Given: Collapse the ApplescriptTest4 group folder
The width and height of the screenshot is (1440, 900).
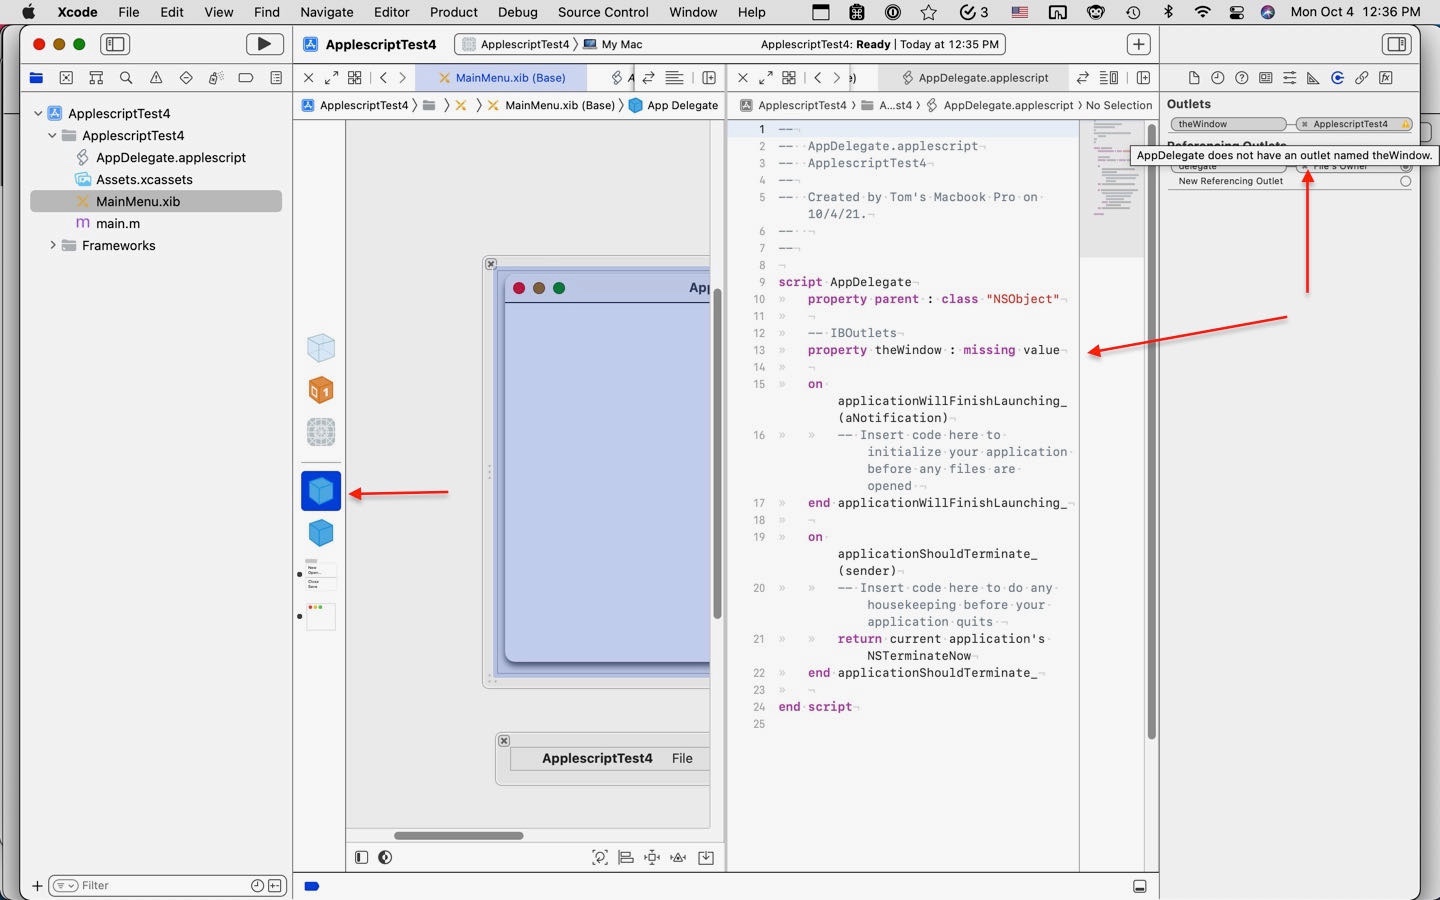Looking at the screenshot, I should click(52, 135).
